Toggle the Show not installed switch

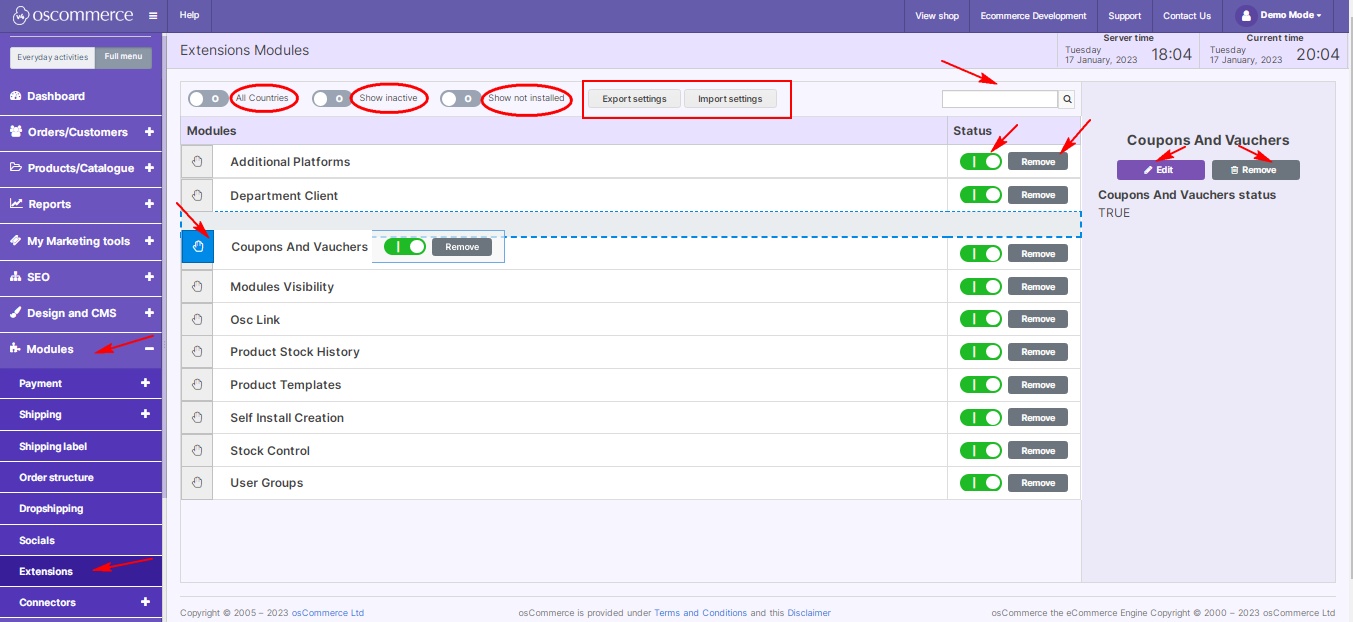coord(460,99)
